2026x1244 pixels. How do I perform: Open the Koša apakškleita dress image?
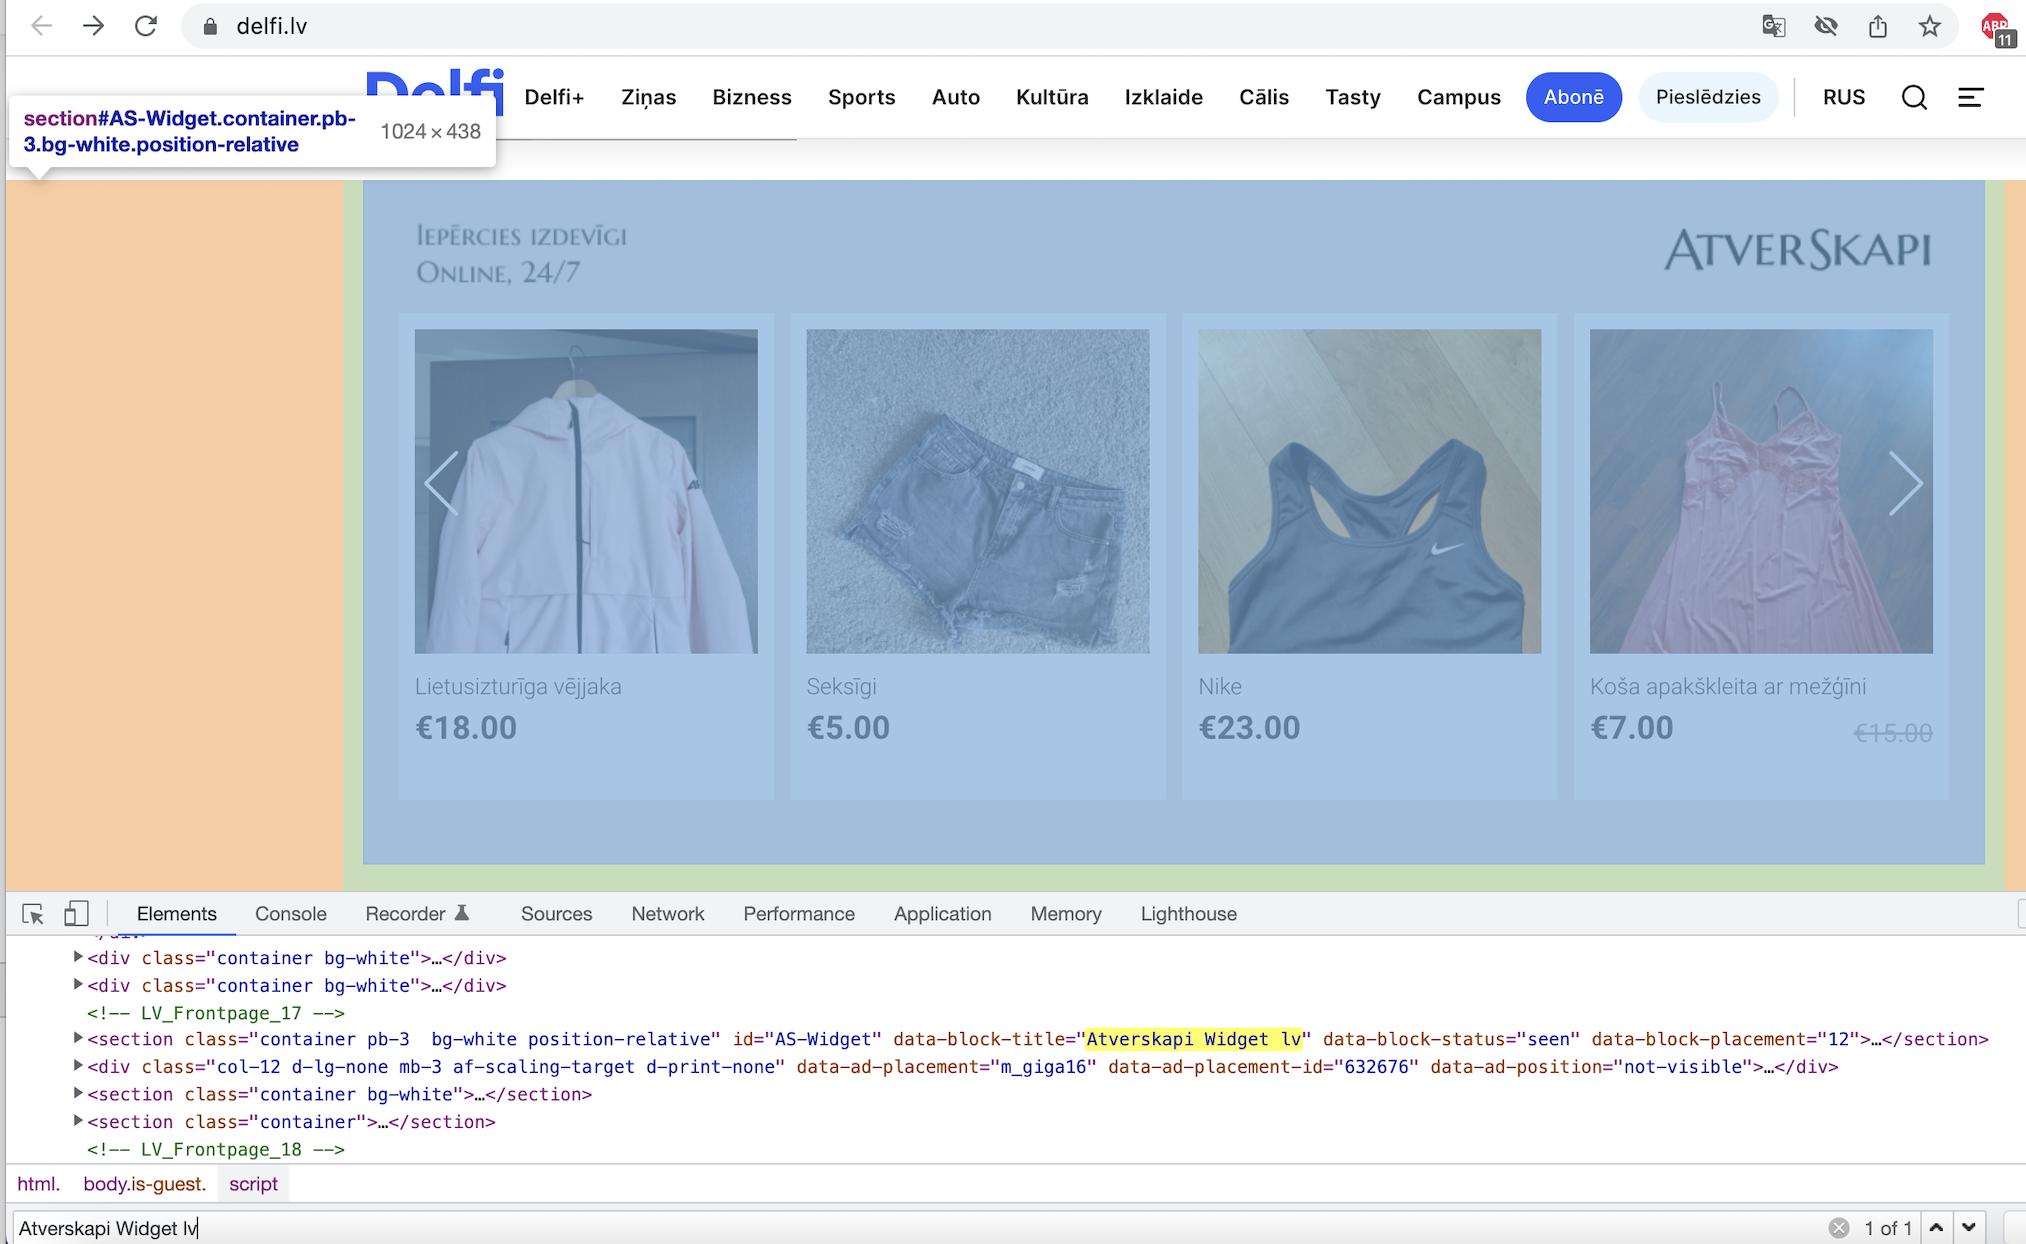click(x=1761, y=491)
